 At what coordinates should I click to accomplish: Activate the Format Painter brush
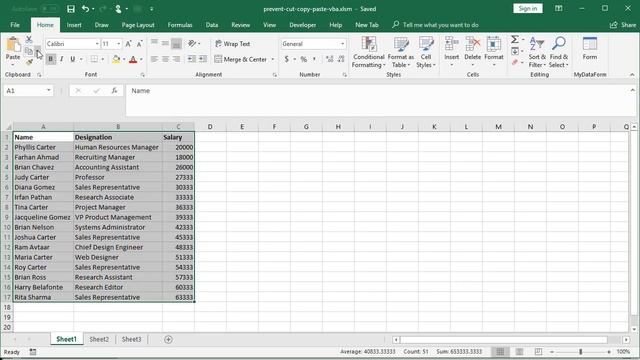pos(29,62)
